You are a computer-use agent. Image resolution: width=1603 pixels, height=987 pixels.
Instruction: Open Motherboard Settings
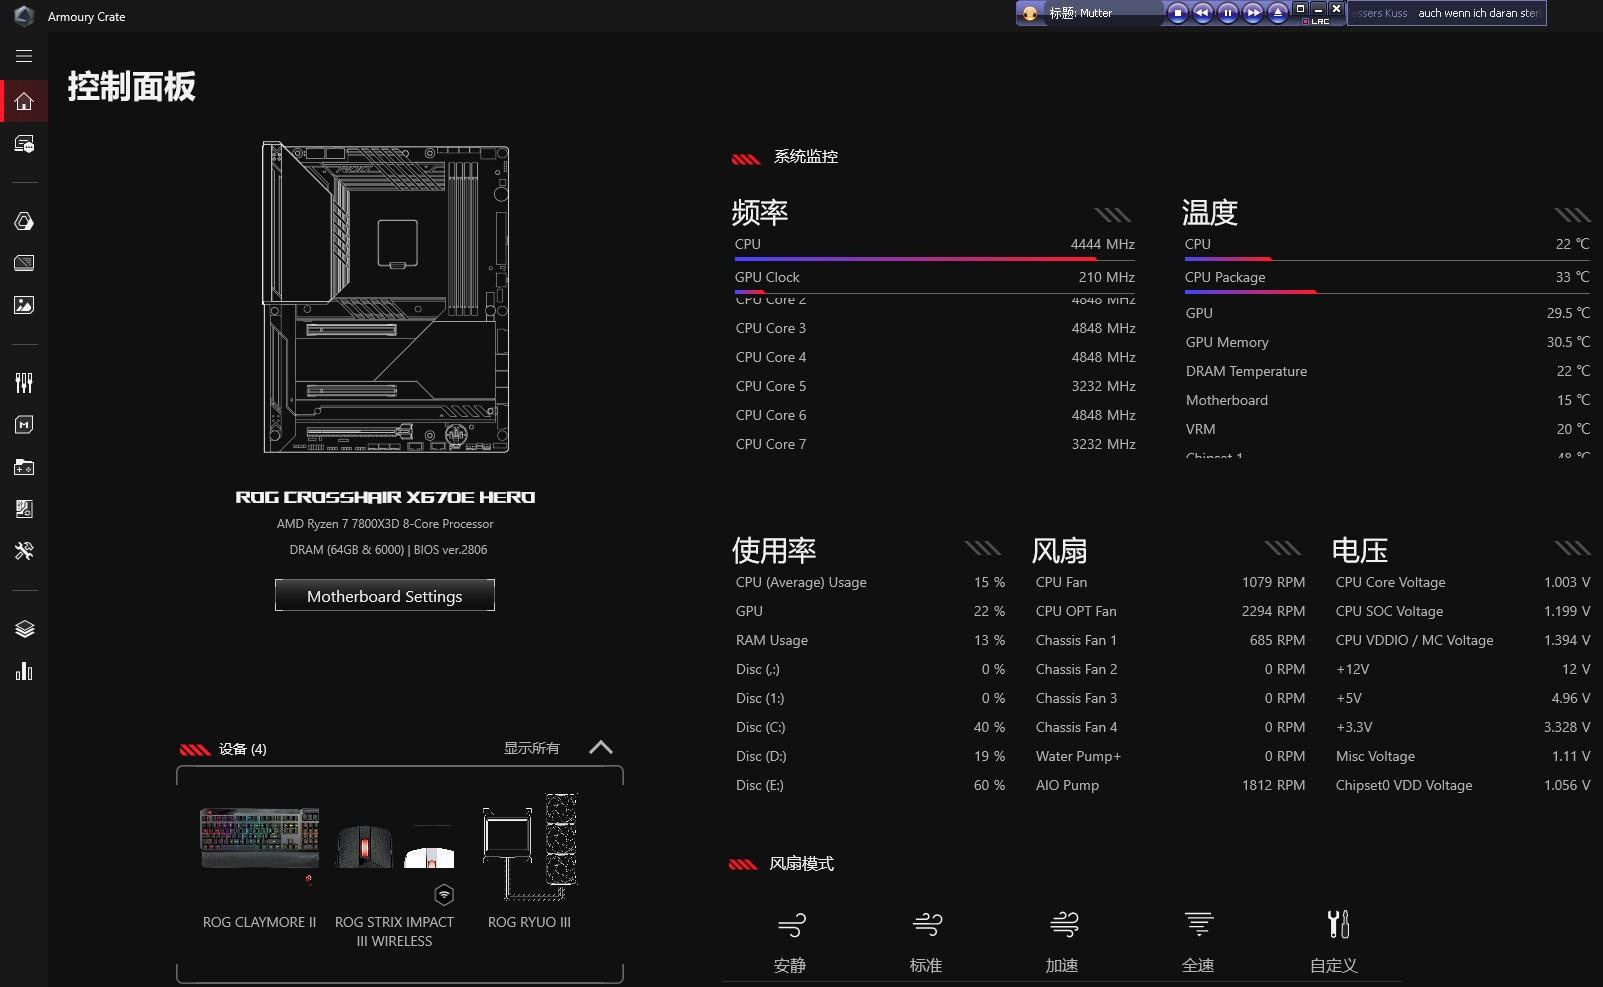(x=385, y=596)
